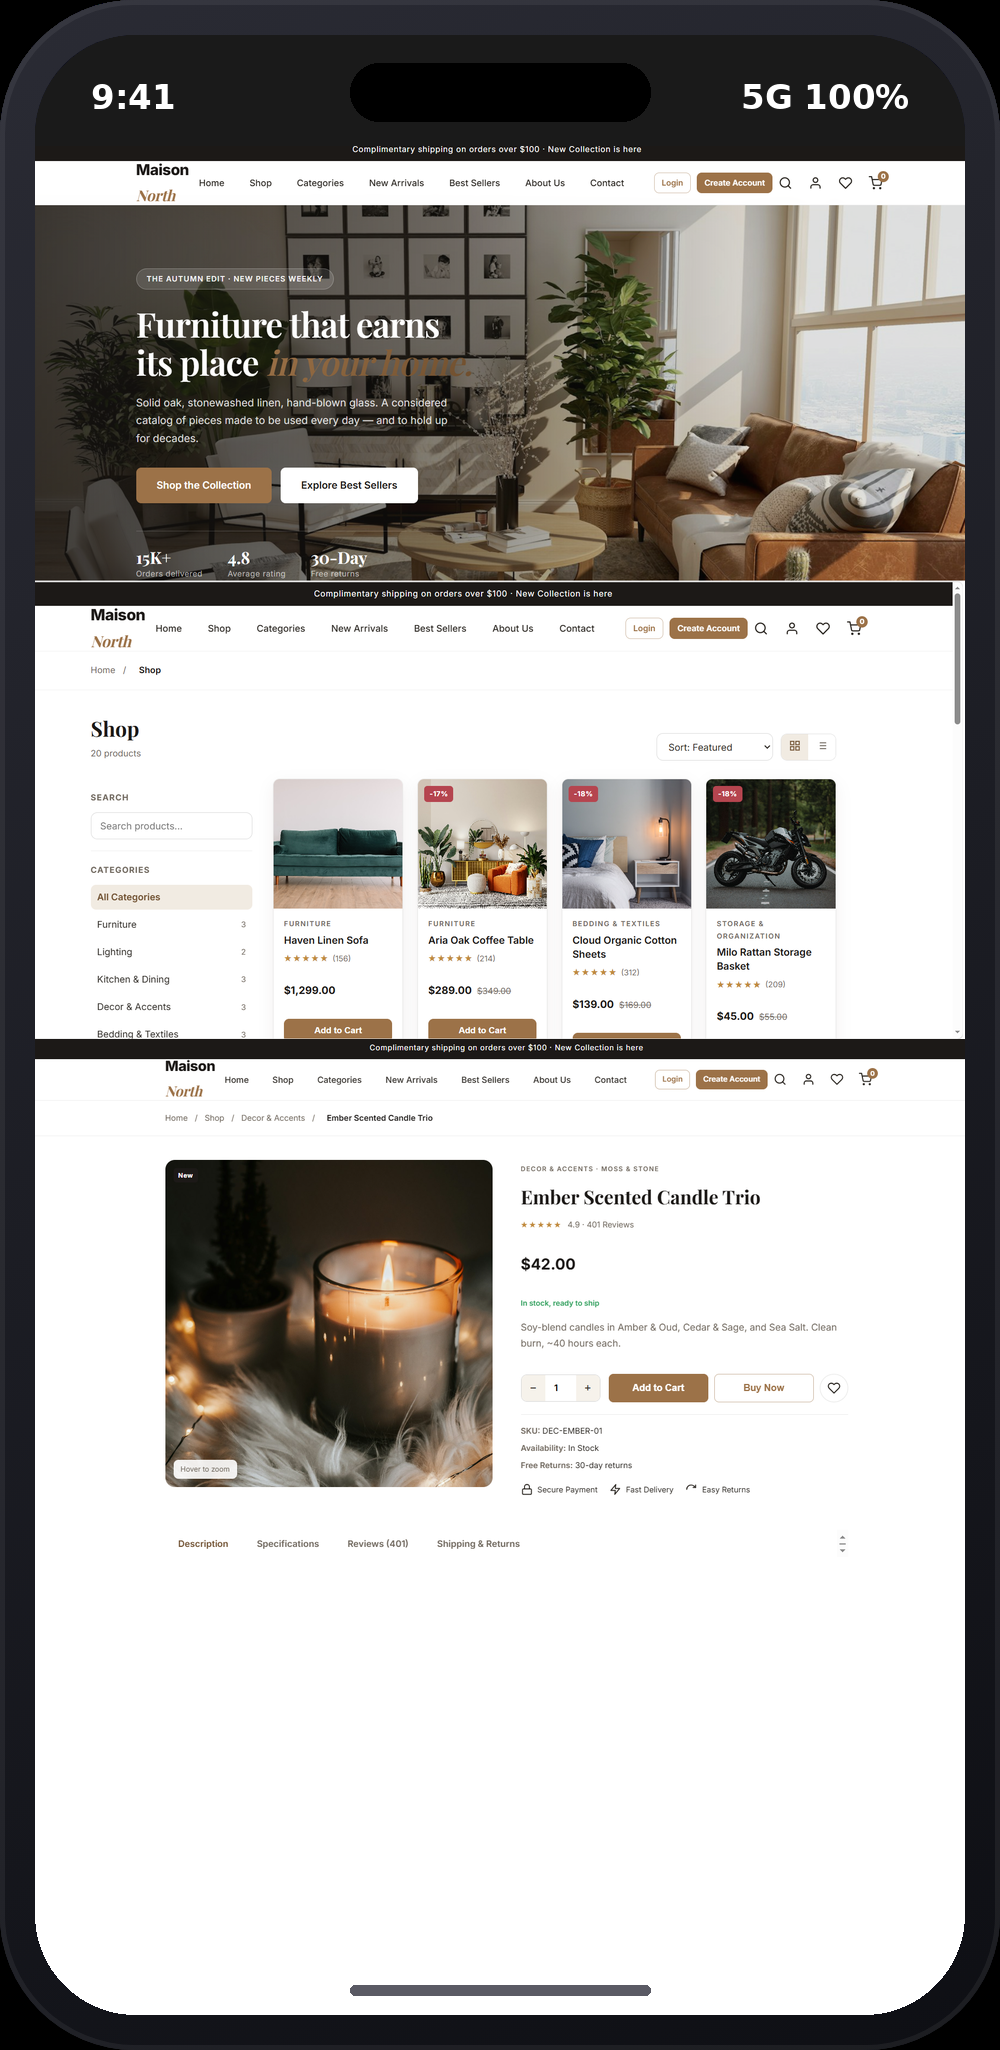
Task: Go to Best Sellers in the Shop page nav
Action: [x=440, y=629]
